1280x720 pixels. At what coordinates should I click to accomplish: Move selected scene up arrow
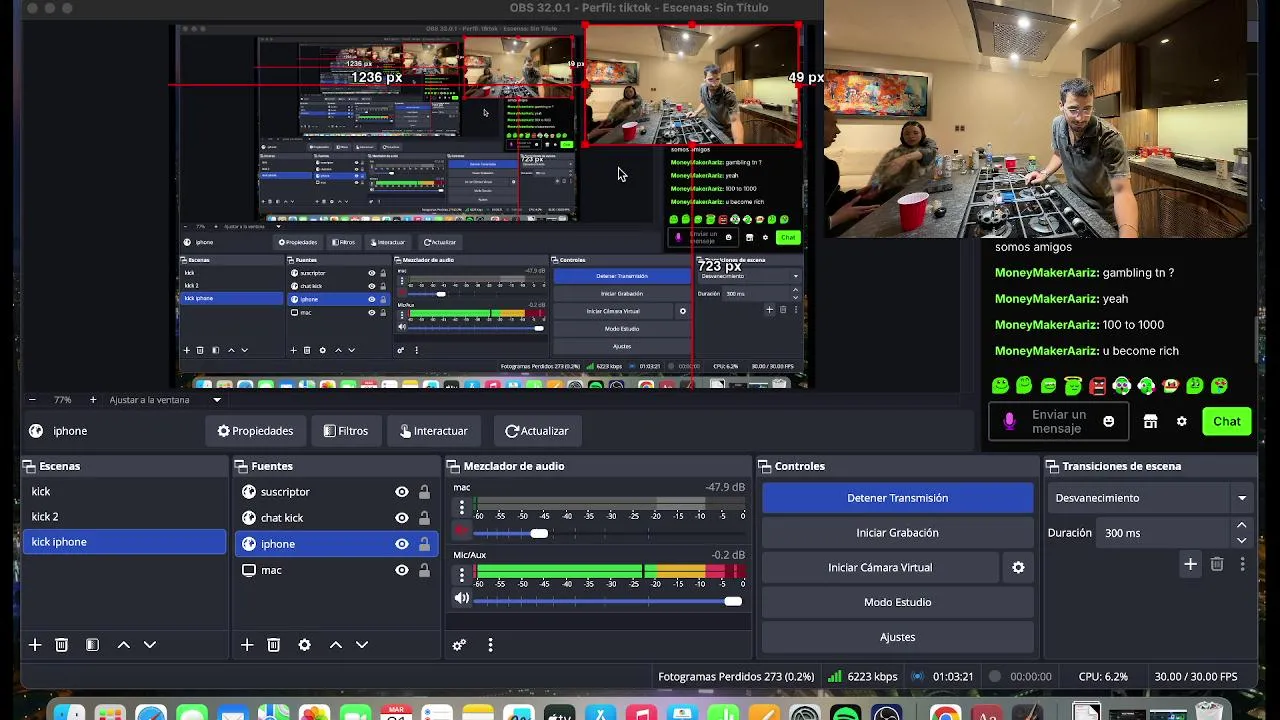click(x=124, y=645)
